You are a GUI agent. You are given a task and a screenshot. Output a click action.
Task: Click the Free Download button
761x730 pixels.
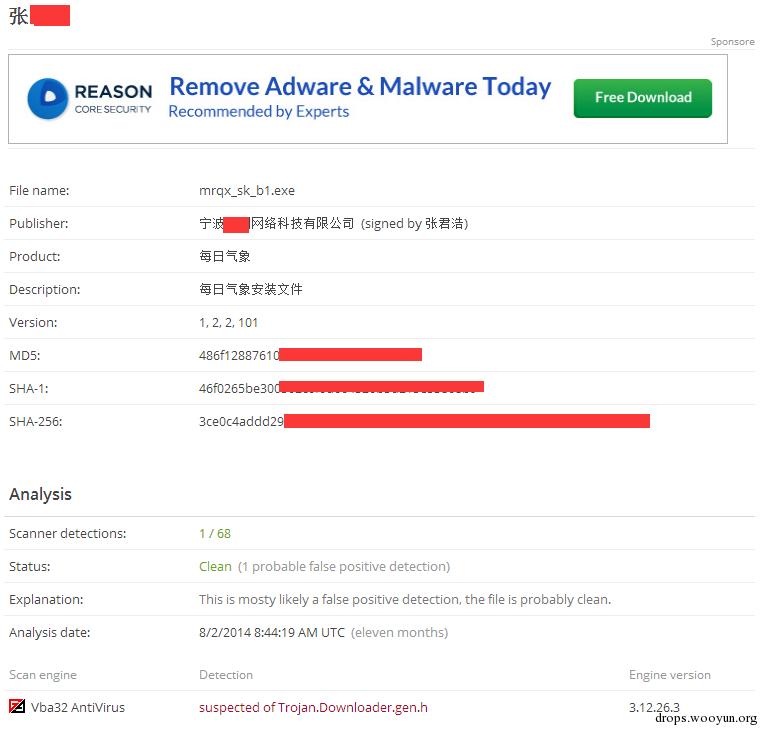tap(643, 98)
